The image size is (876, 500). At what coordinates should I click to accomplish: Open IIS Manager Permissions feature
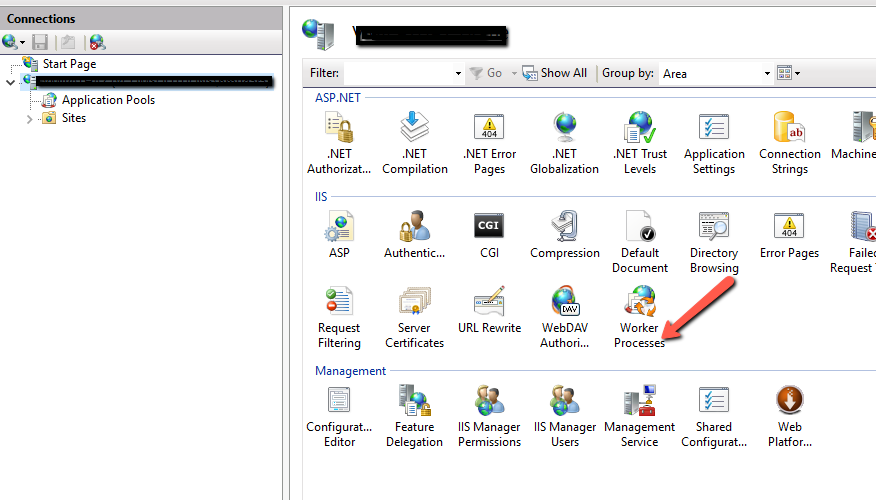coord(489,416)
